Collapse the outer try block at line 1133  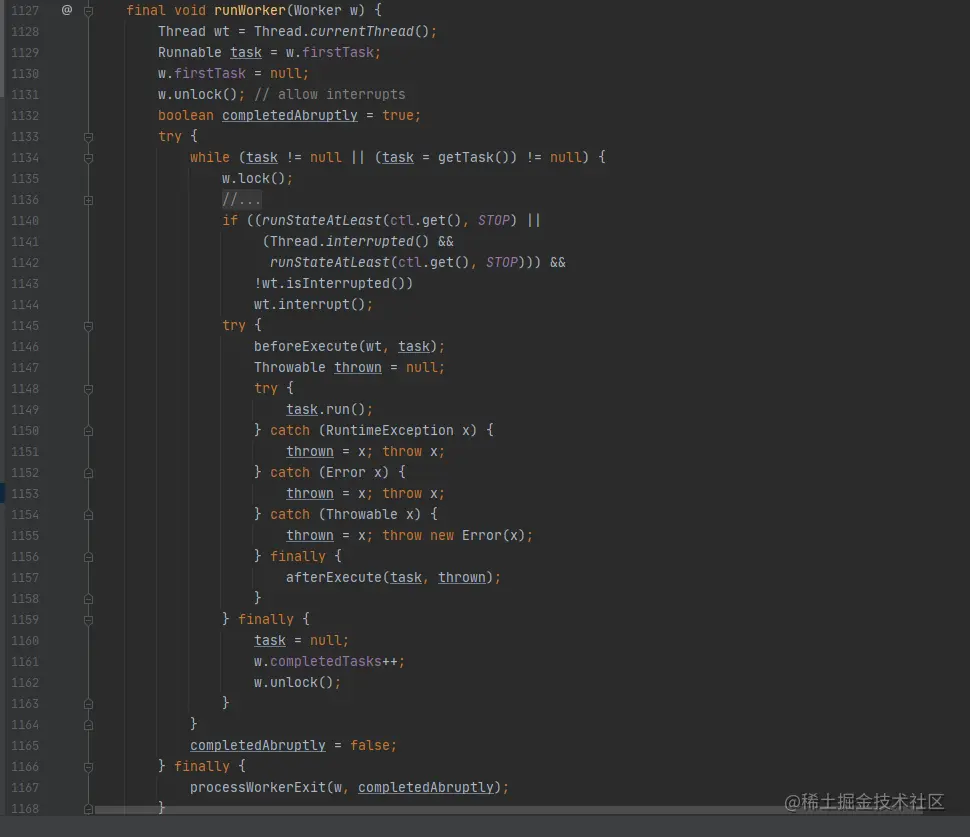pos(88,137)
